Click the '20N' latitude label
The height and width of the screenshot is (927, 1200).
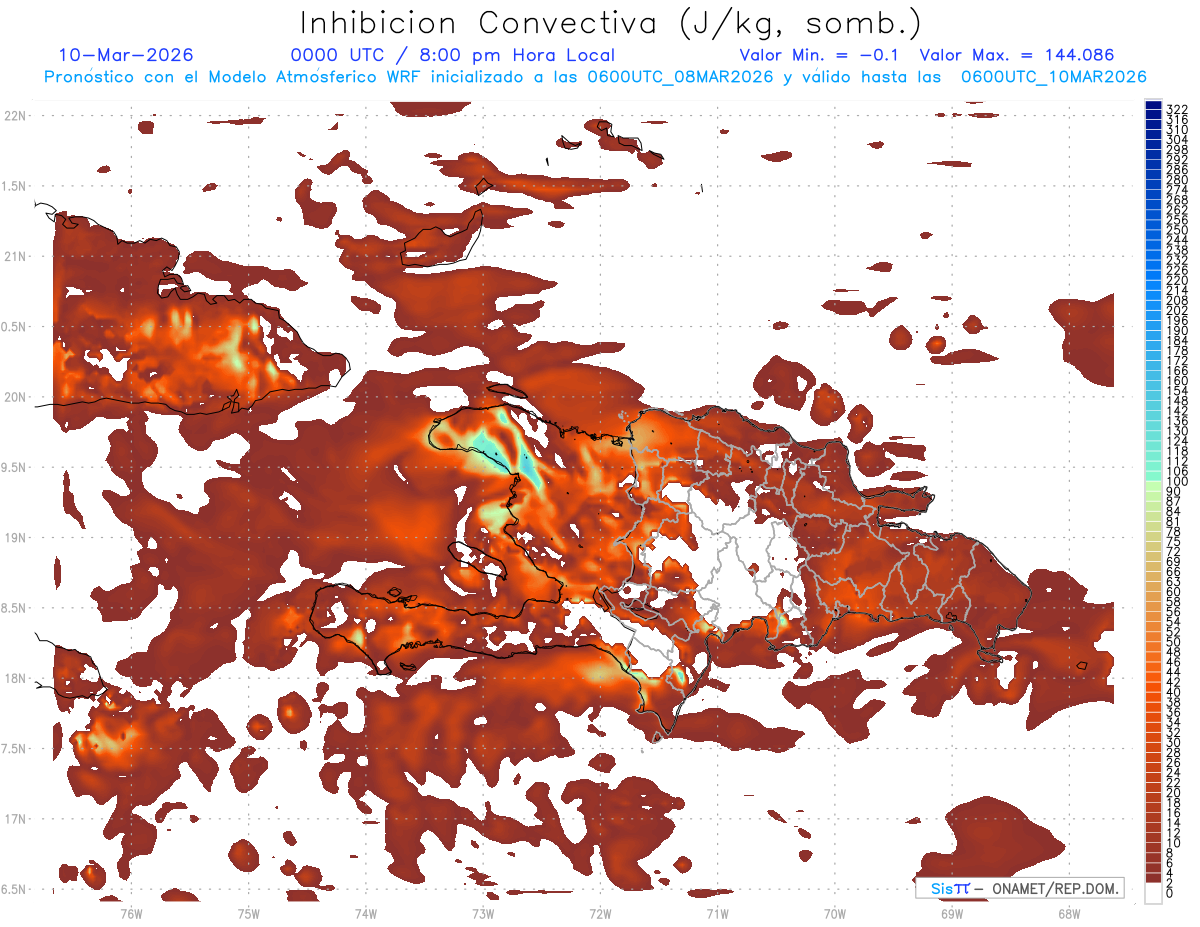coord(15,397)
